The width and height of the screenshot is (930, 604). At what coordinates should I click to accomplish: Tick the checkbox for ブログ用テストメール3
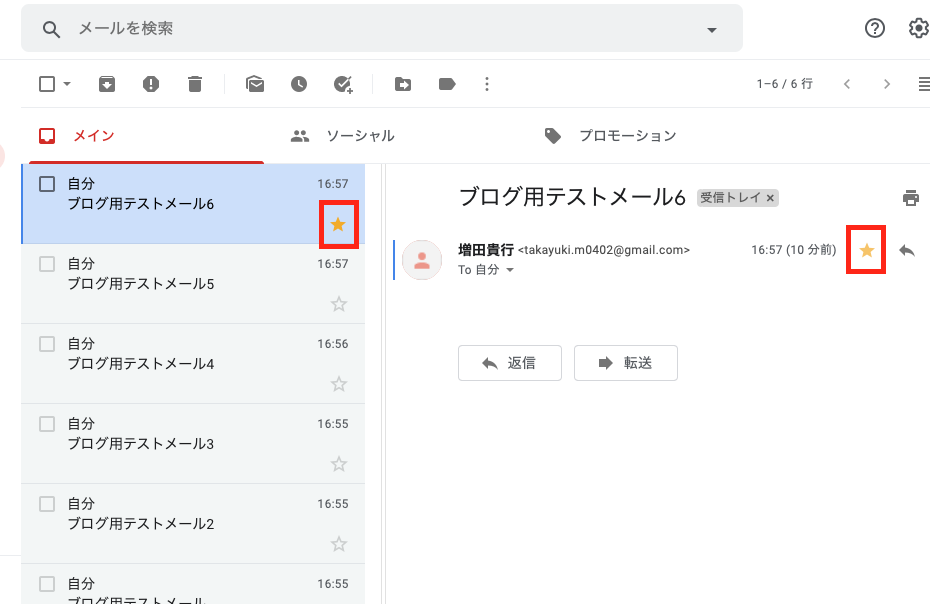coord(47,424)
